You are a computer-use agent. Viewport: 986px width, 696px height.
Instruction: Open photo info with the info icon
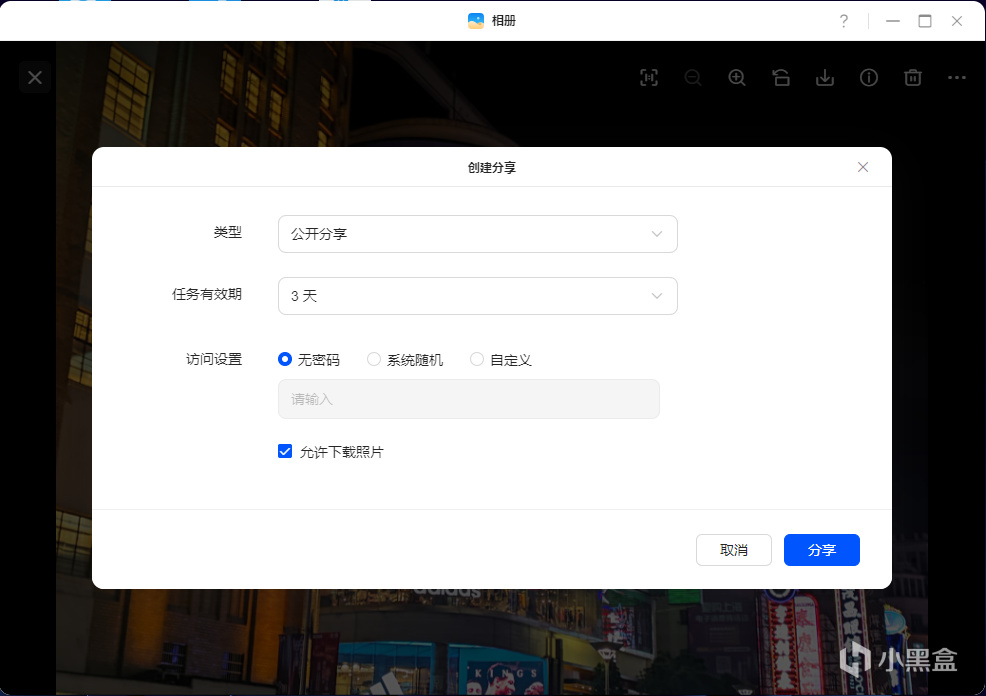click(869, 77)
